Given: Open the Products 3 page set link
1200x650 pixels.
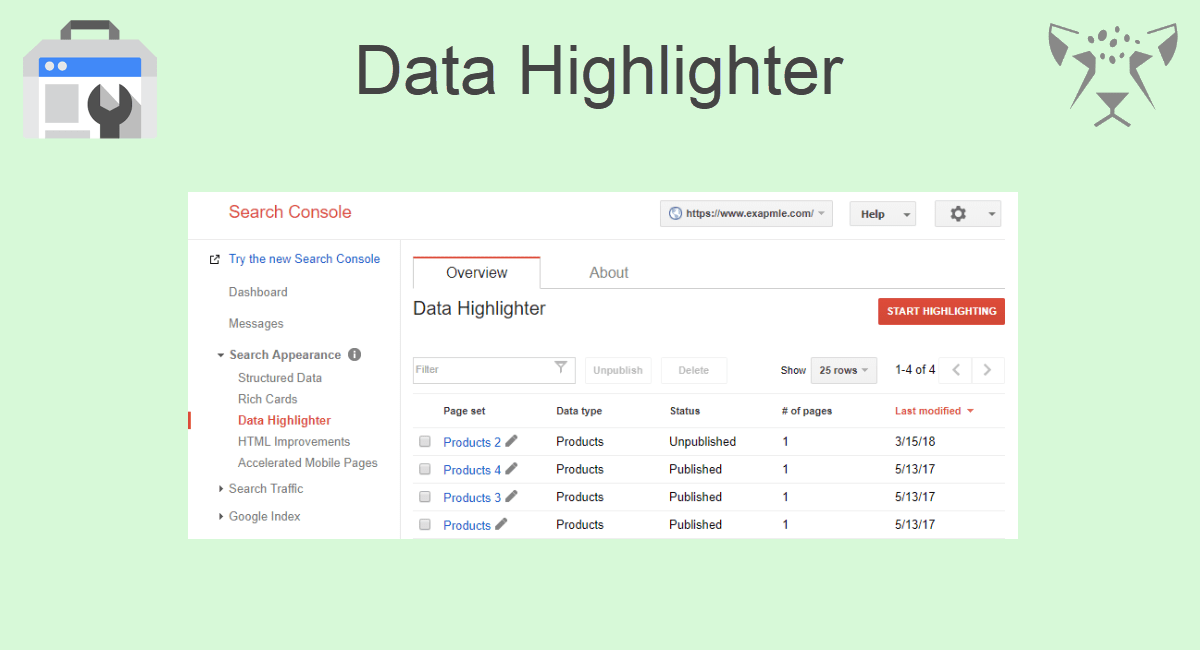Looking at the screenshot, I should (x=472, y=497).
